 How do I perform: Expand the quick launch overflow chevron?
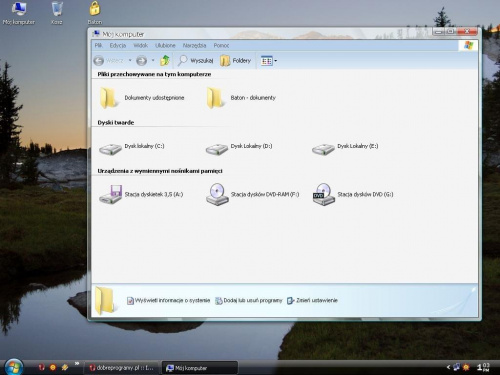tap(77, 363)
